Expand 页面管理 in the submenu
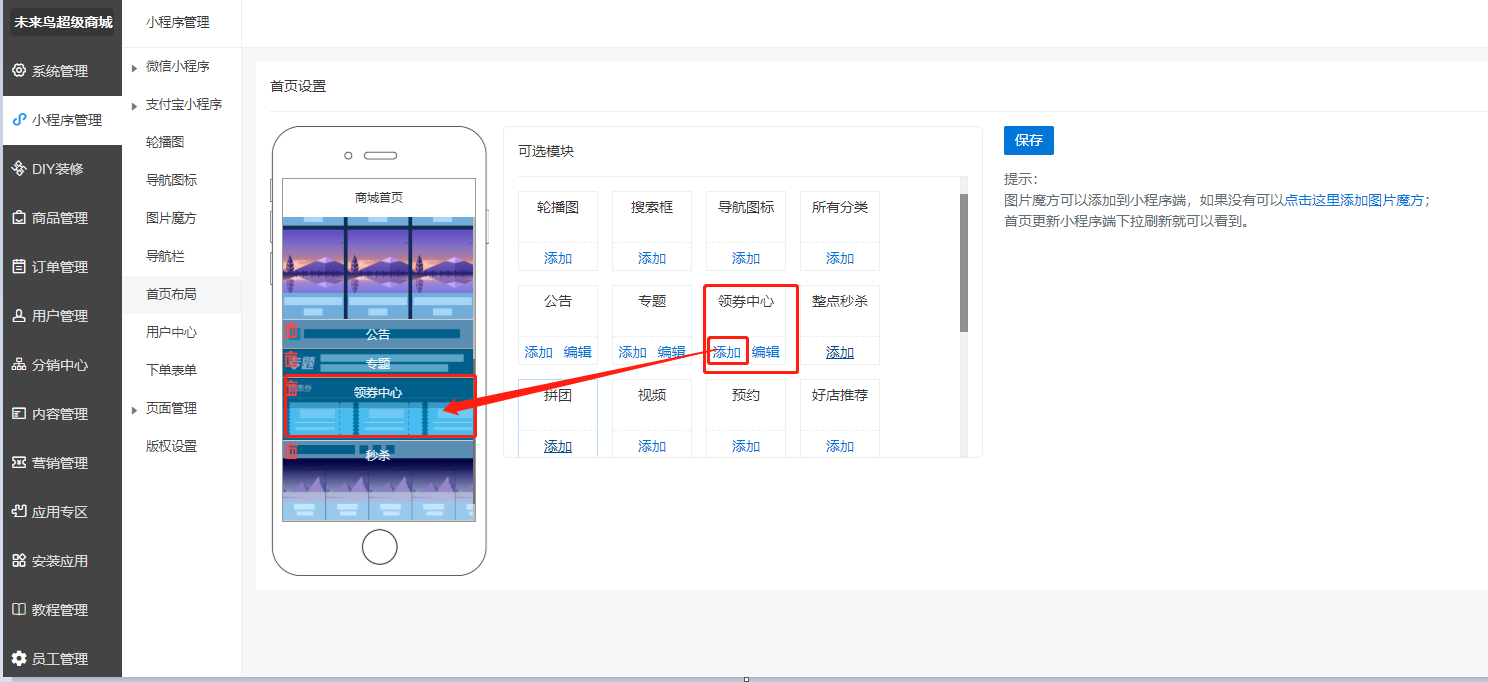This screenshot has width=1488, height=682. click(x=134, y=409)
